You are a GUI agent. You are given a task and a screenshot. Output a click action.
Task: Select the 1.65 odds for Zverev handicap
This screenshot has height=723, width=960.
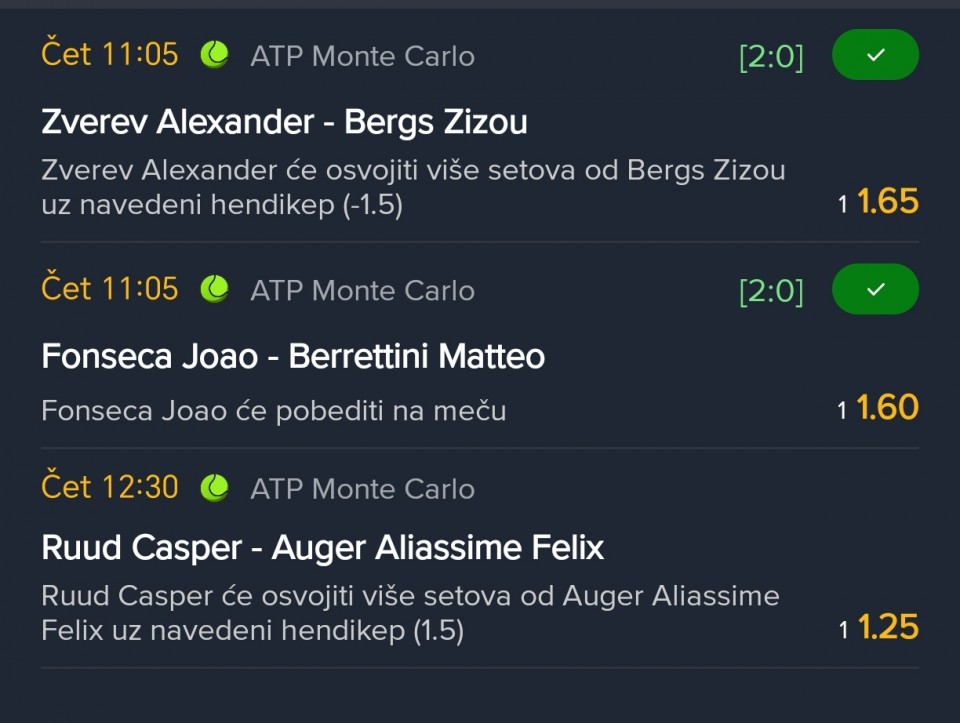(x=887, y=202)
